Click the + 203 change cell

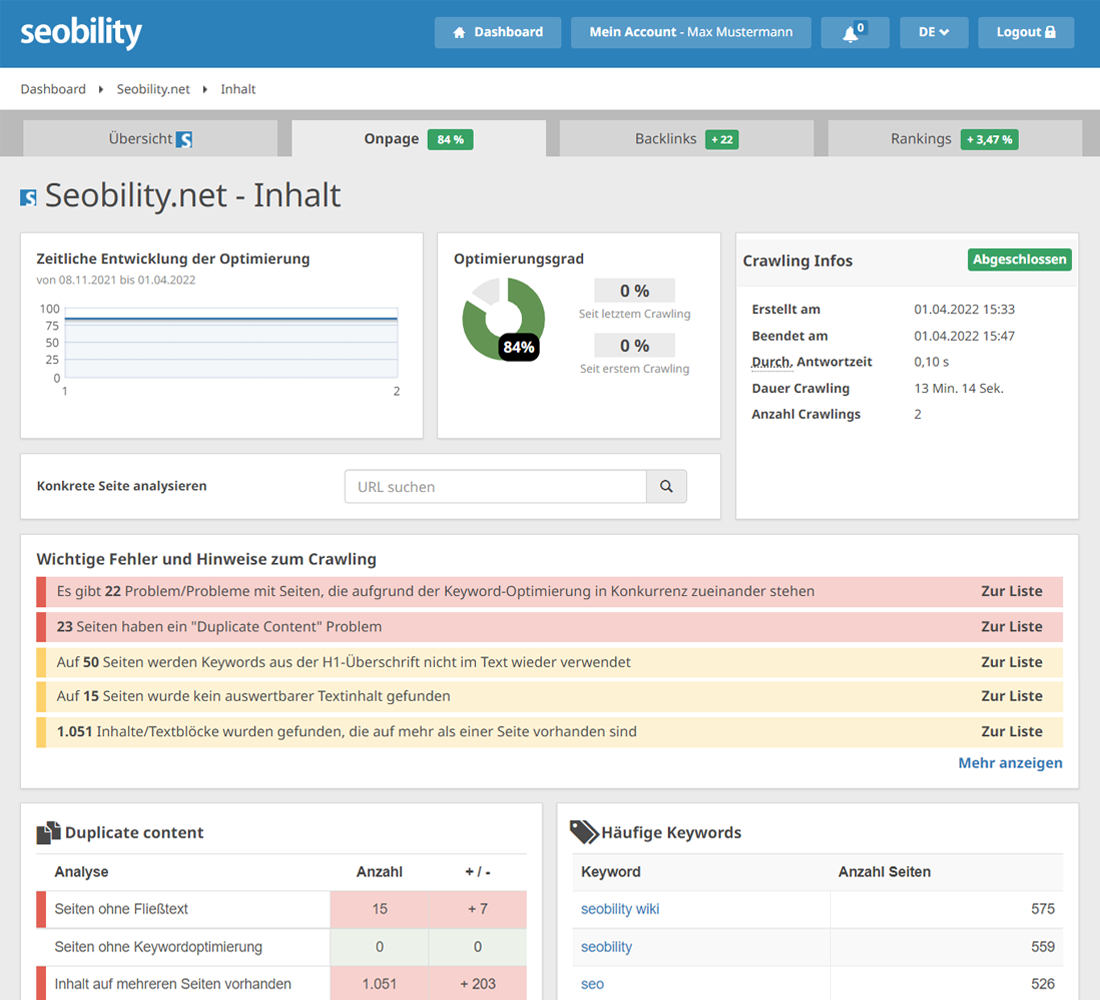(x=478, y=984)
